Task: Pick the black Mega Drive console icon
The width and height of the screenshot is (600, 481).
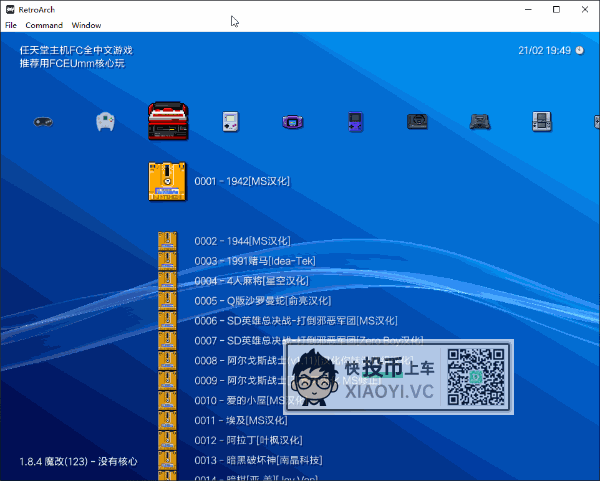Action: pos(481,122)
